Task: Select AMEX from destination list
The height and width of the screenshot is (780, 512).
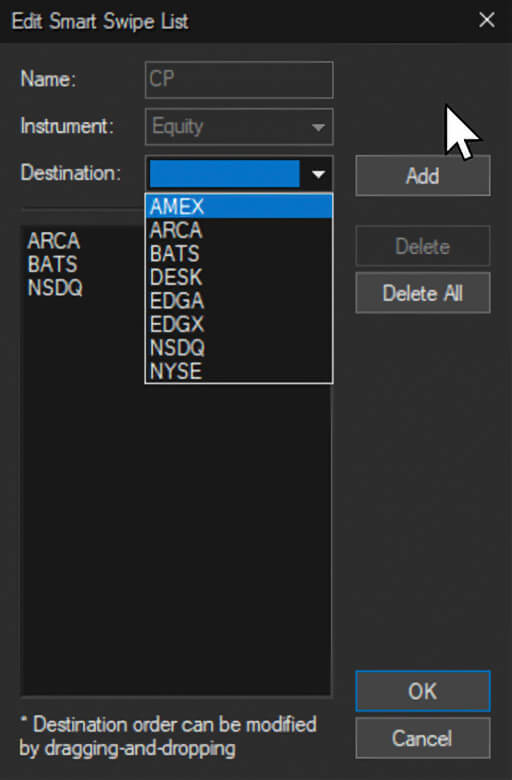Action: [x=239, y=206]
